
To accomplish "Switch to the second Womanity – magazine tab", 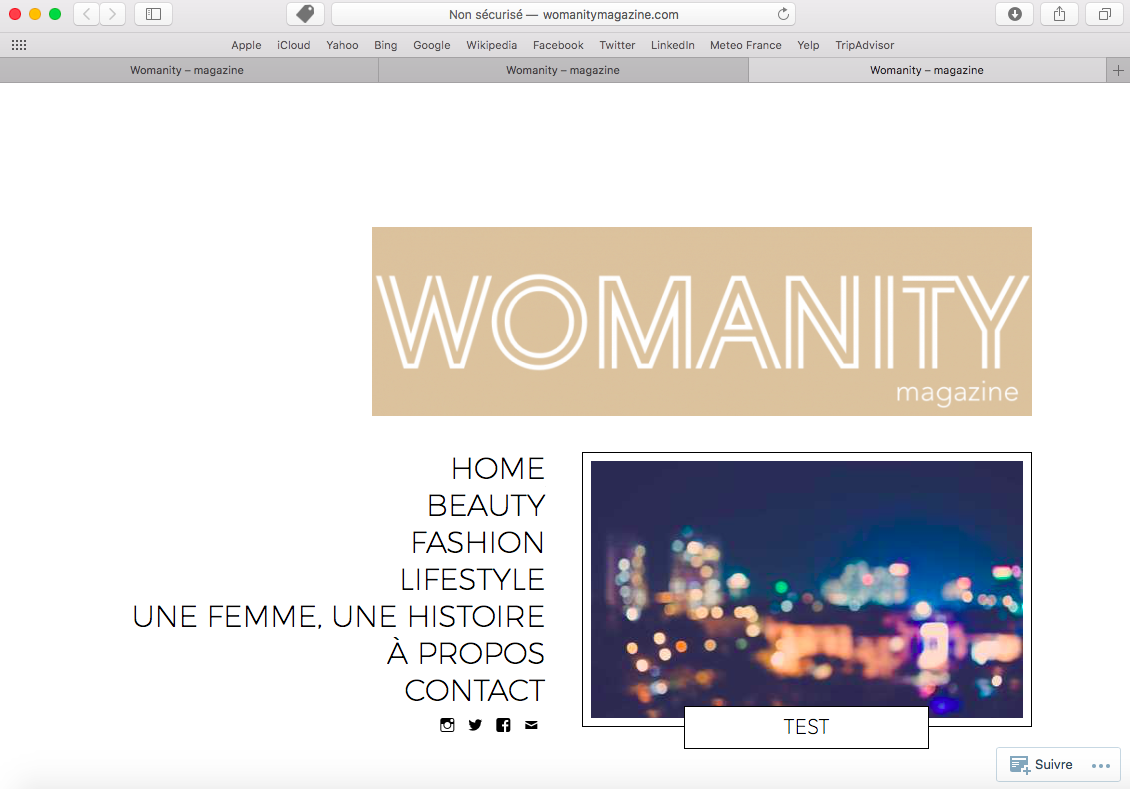I will (x=562, y=70).
